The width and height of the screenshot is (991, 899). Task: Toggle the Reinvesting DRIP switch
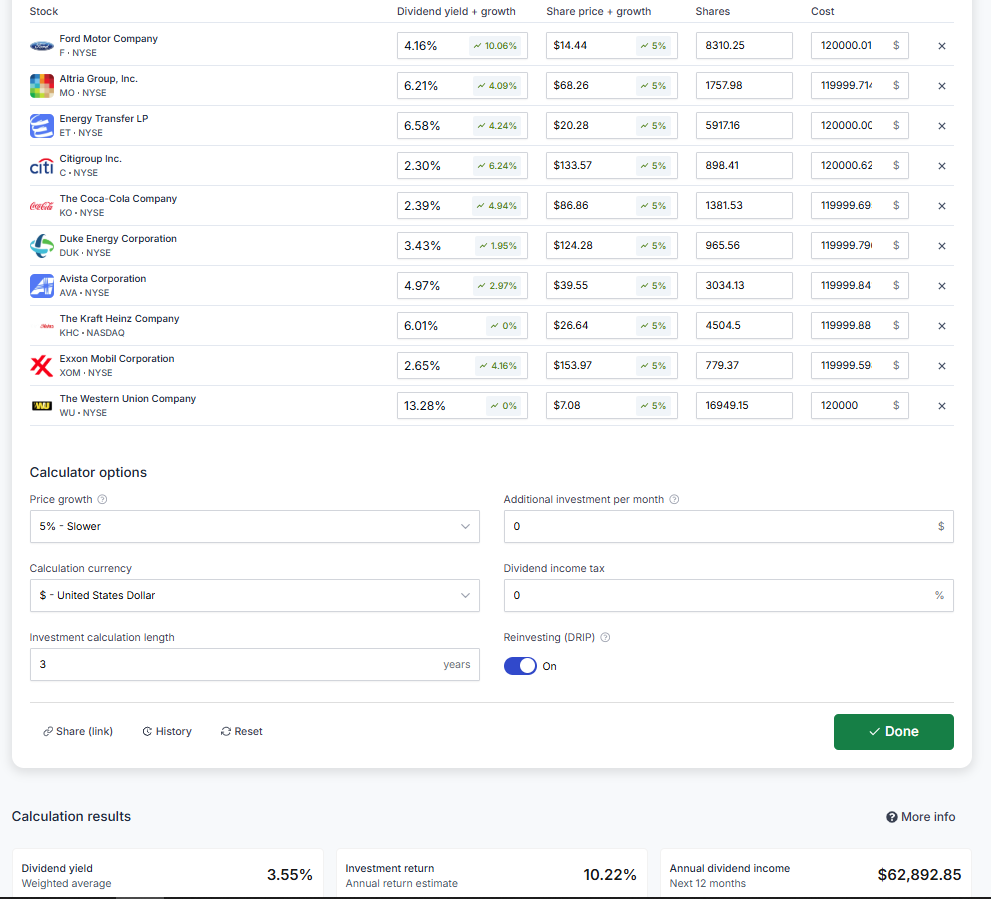pyautogui.click(x=520, y=666)
